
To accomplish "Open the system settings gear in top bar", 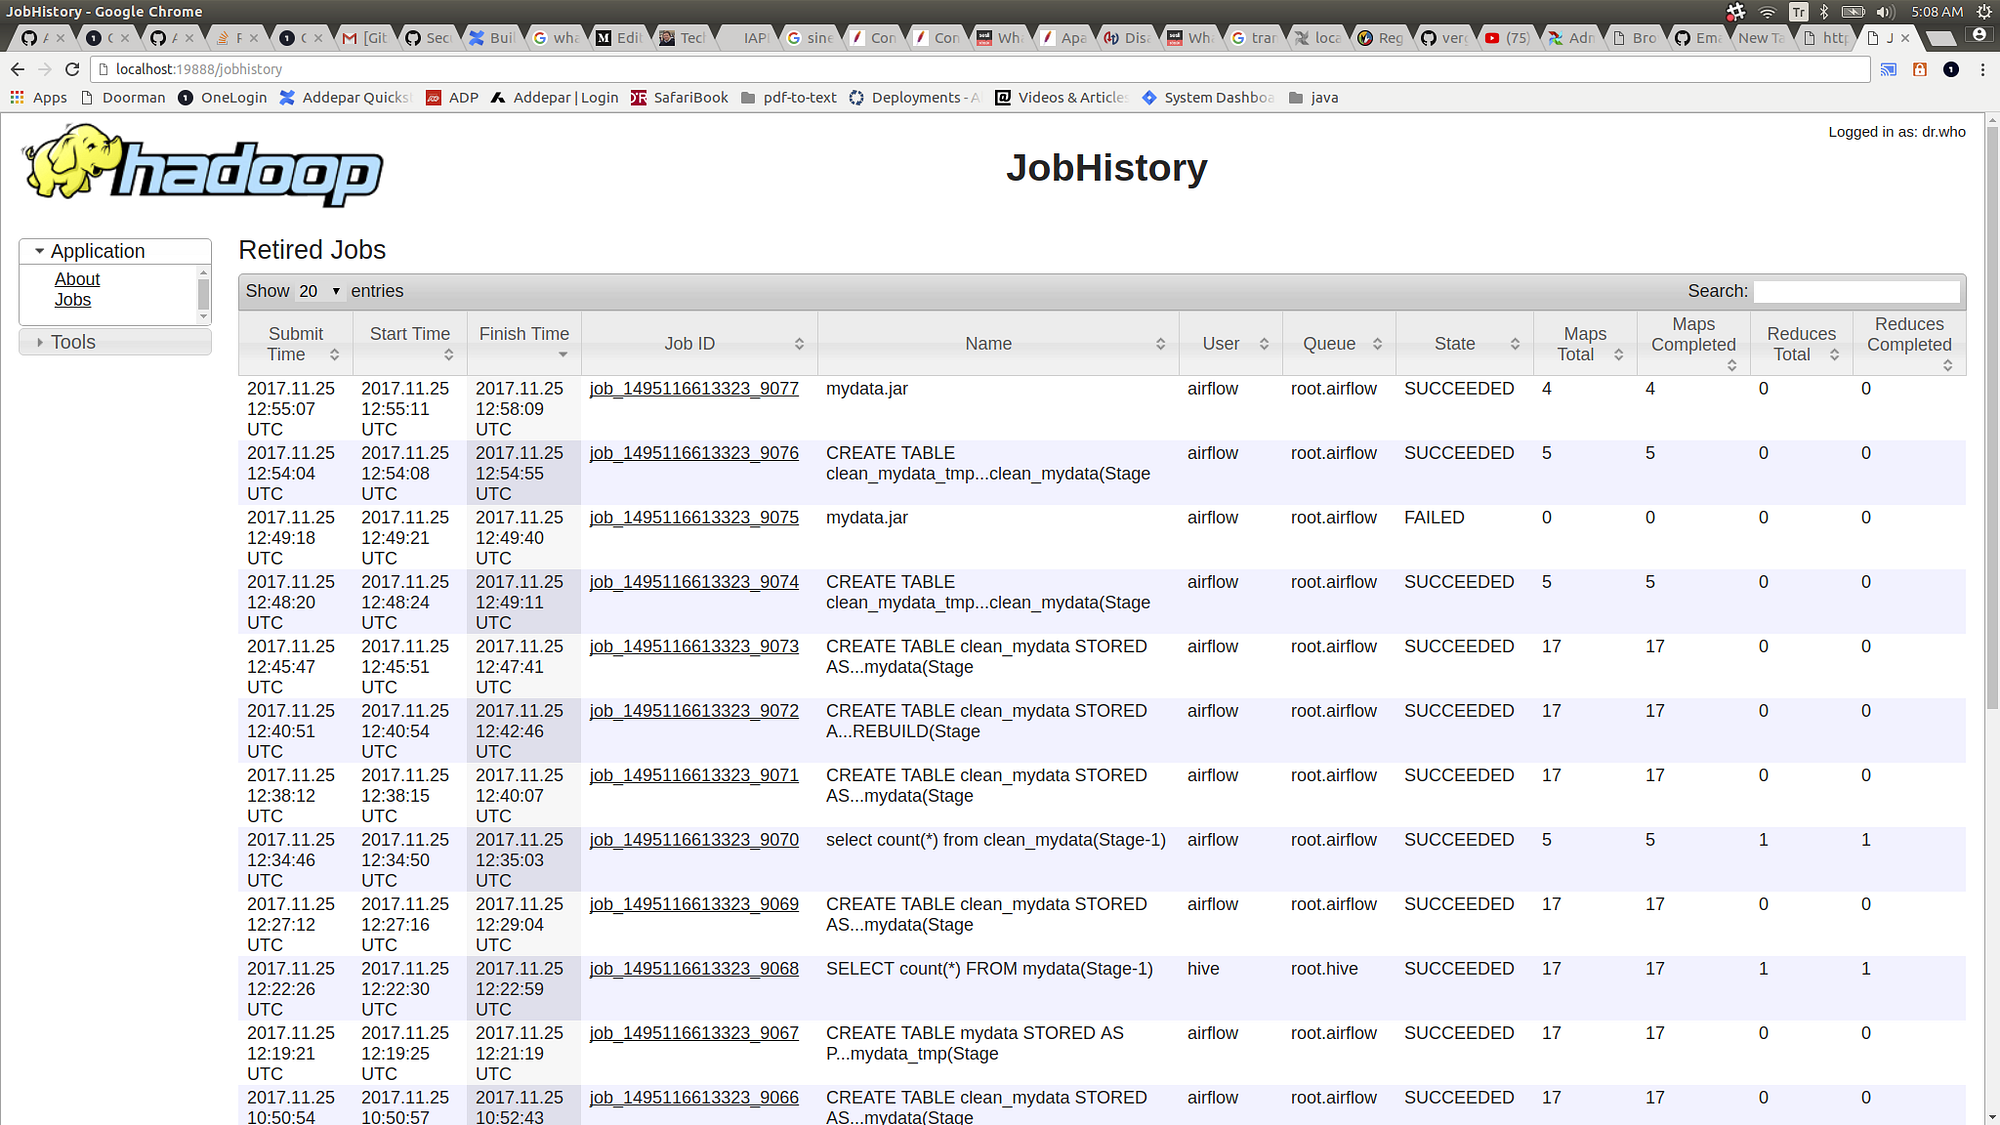I will pyautogui.click(x=1984, y=11).
